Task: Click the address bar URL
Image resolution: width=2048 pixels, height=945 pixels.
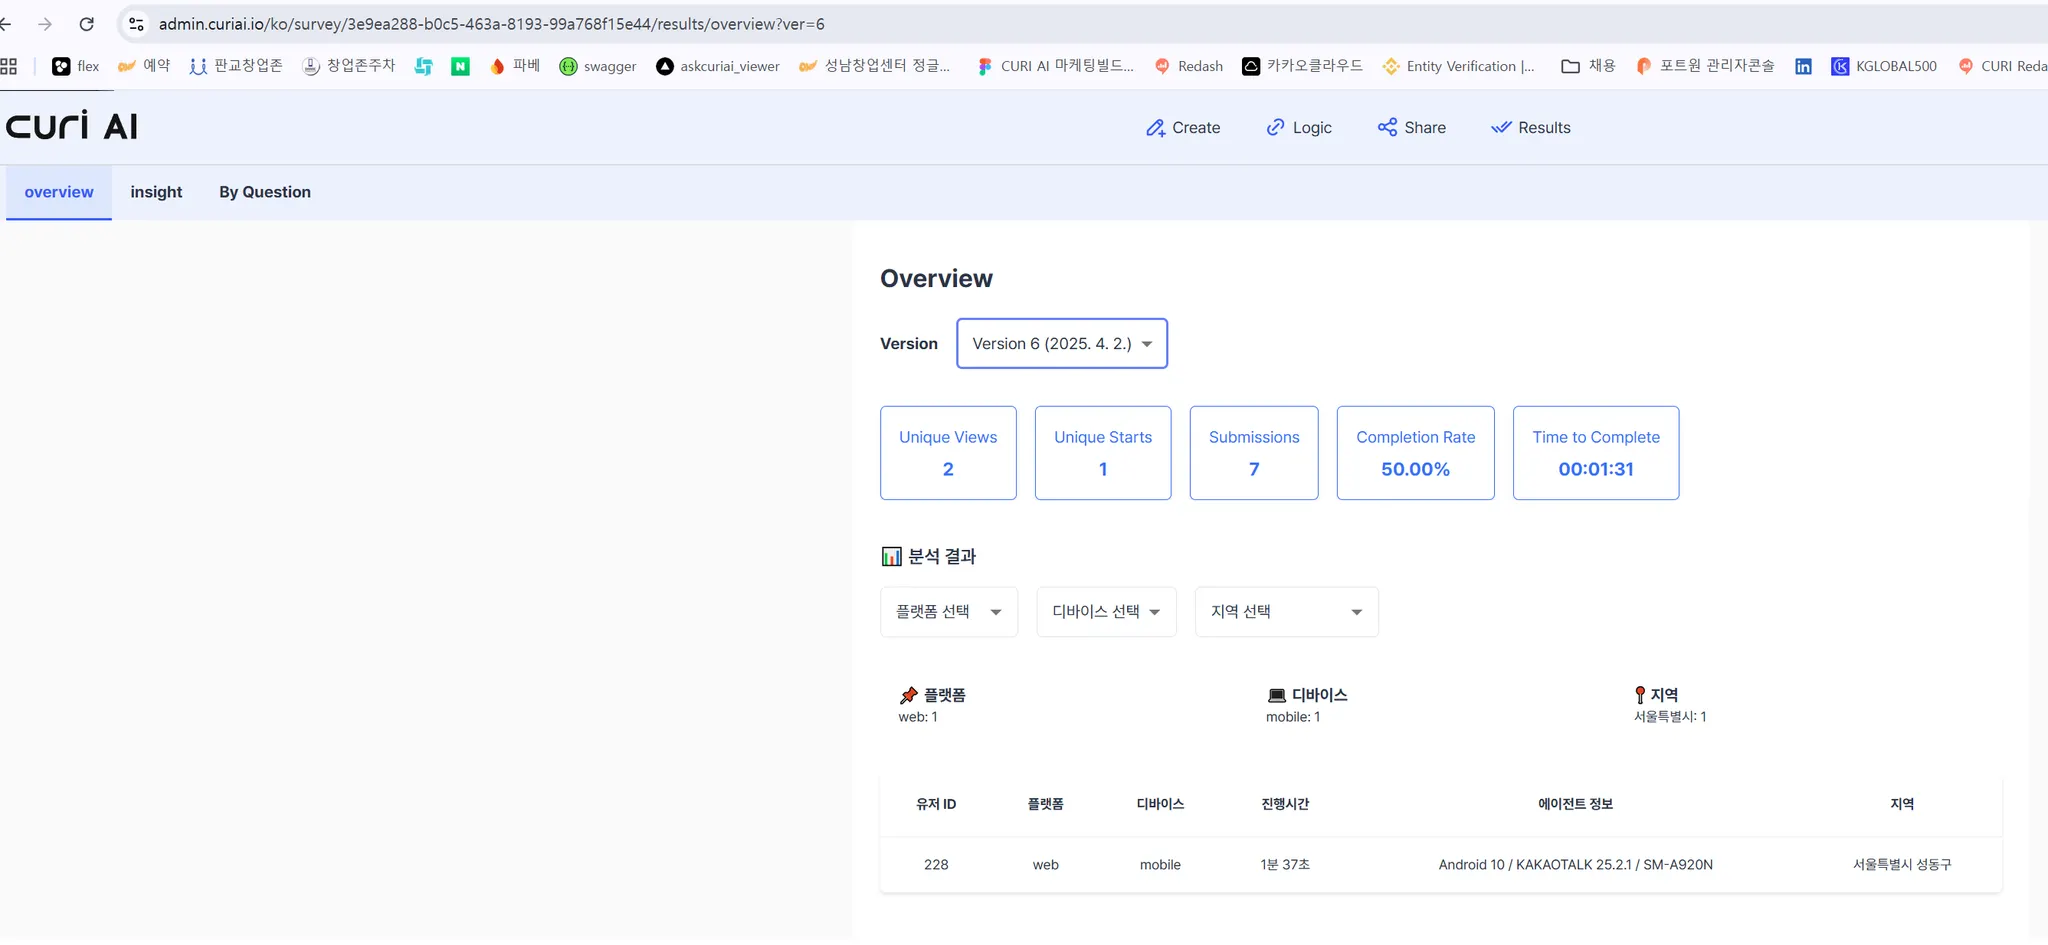Action: click(491, 24)
